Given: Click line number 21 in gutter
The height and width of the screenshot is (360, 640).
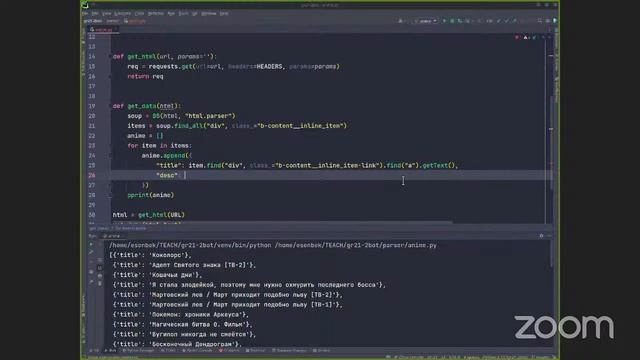Looking at the screenshot, I should pos(92,126).
